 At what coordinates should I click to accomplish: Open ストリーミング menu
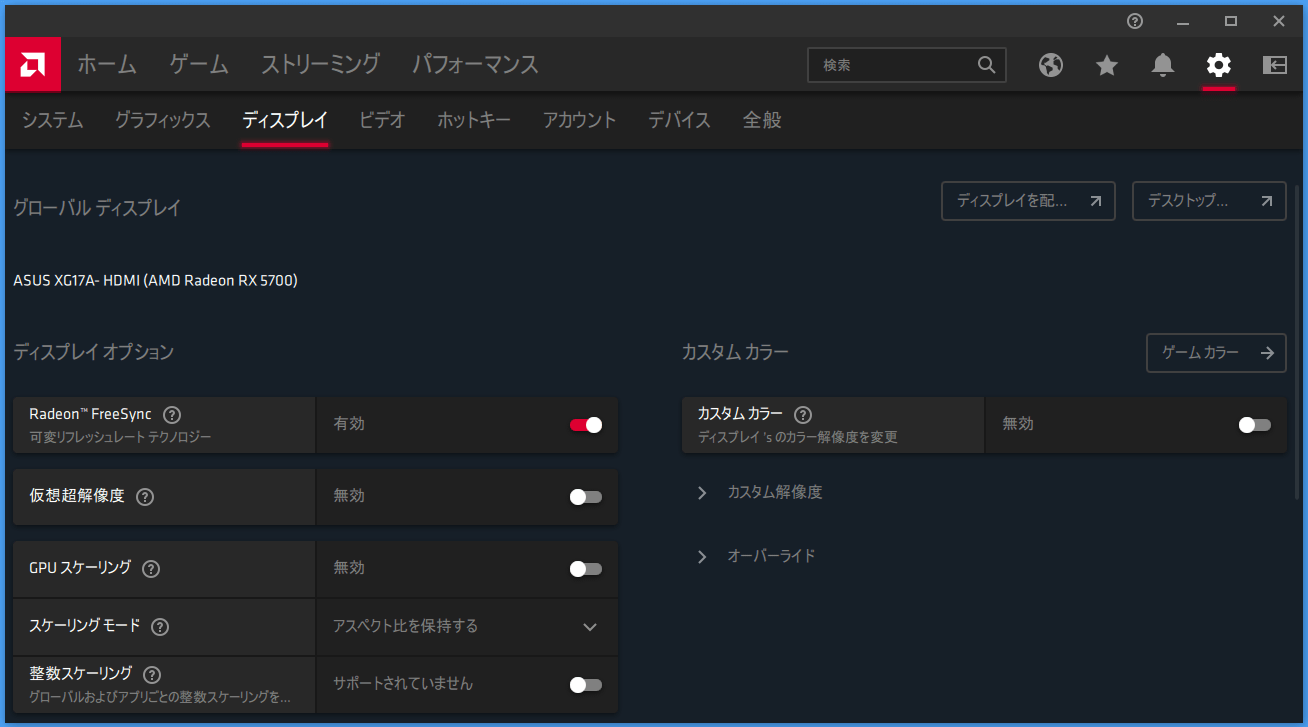321,65
